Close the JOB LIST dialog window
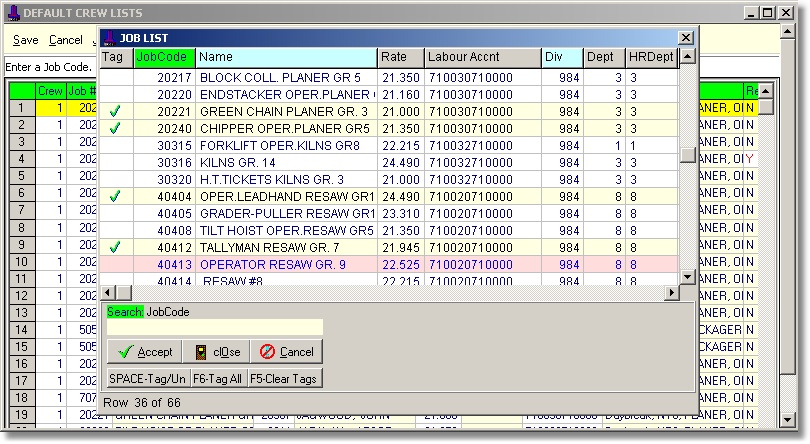The height and width of the screenshot is (444, 810). [x=686, y=37]
